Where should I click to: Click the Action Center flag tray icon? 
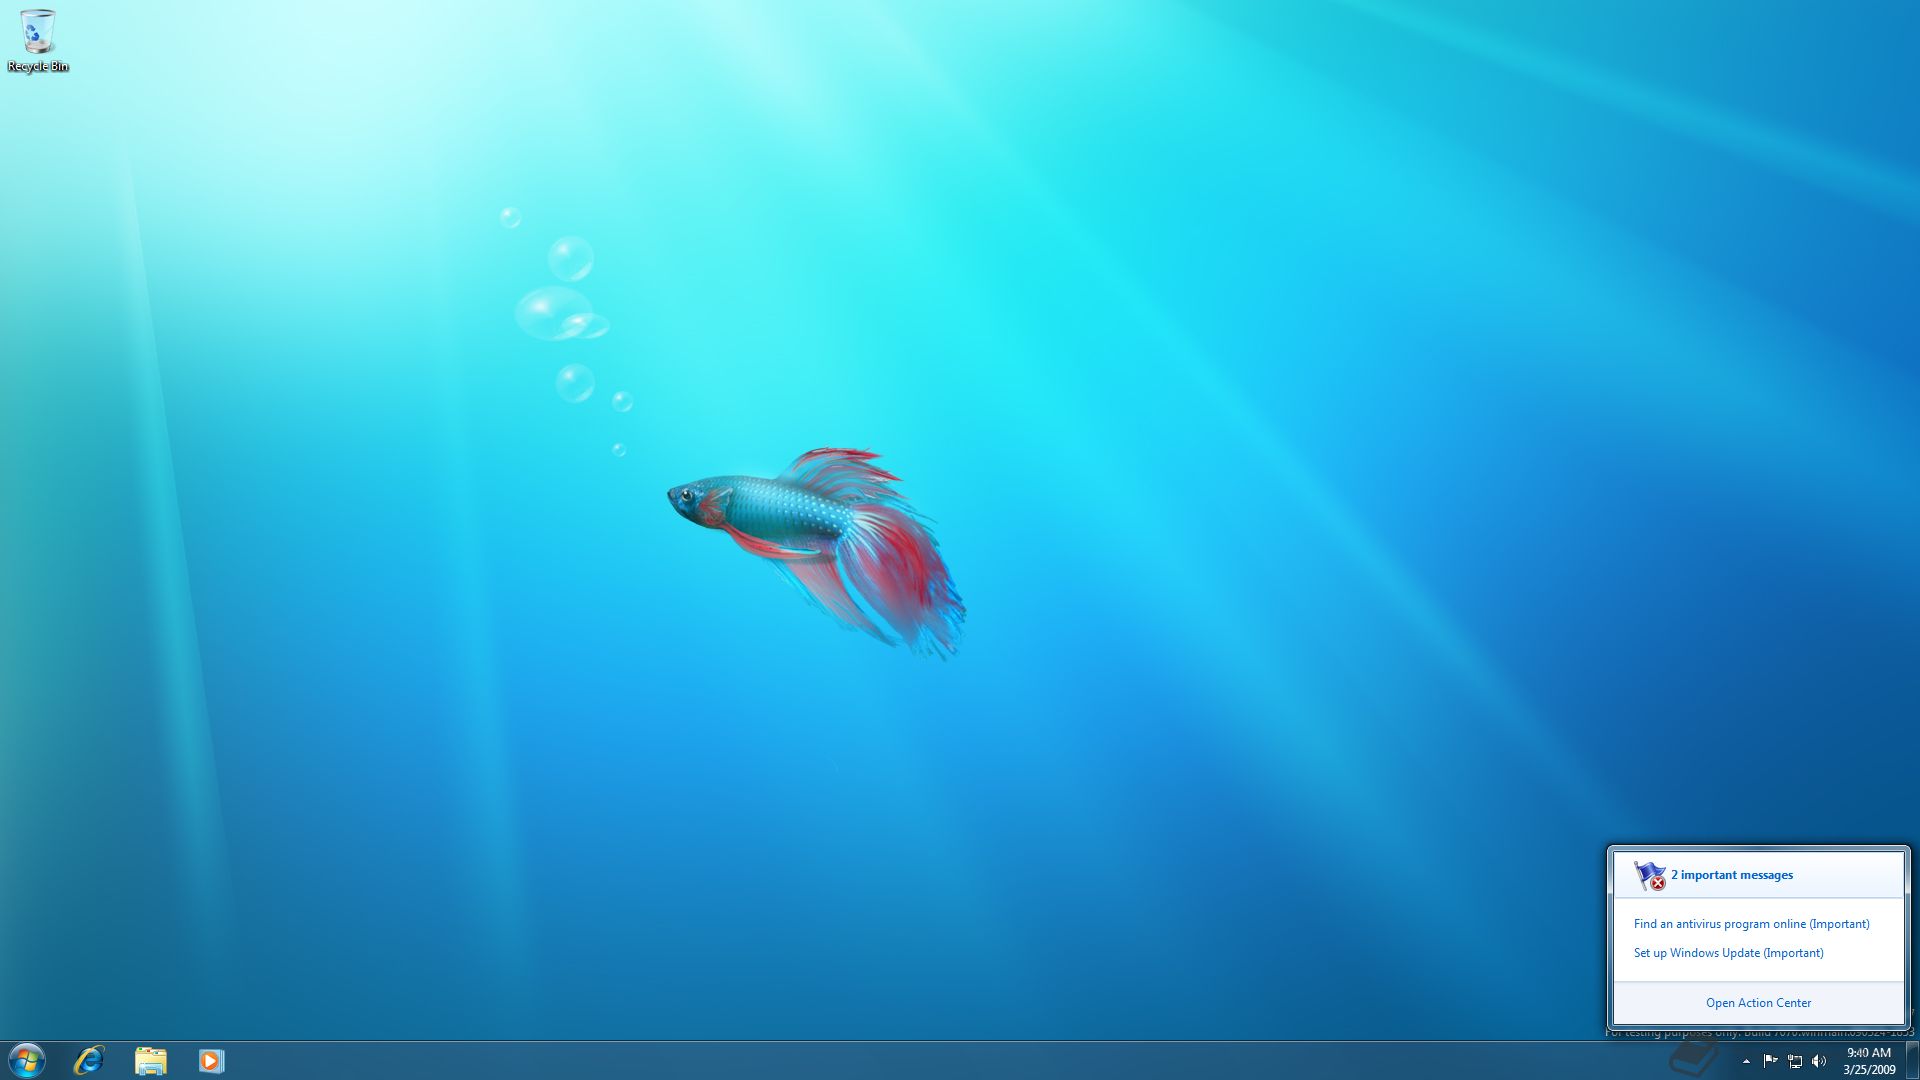click(1770, 1061)
